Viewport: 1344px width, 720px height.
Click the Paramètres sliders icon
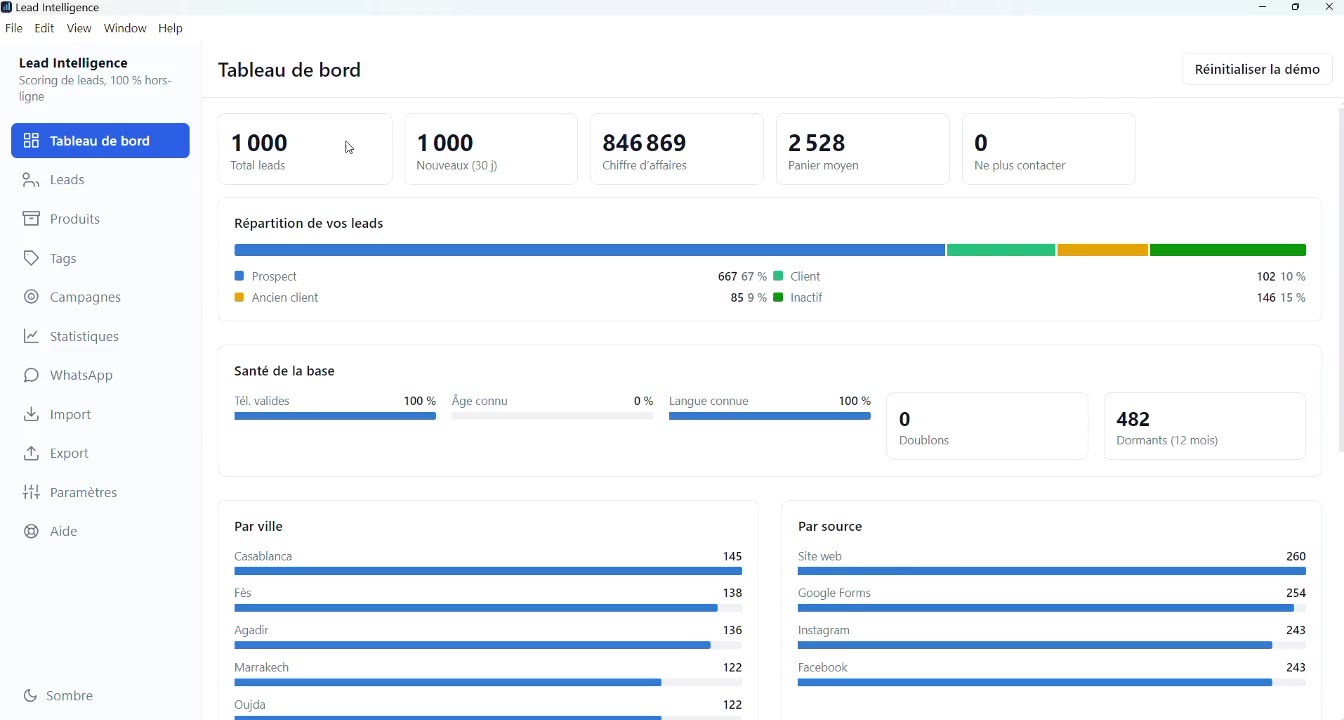[x=31, y=492]
